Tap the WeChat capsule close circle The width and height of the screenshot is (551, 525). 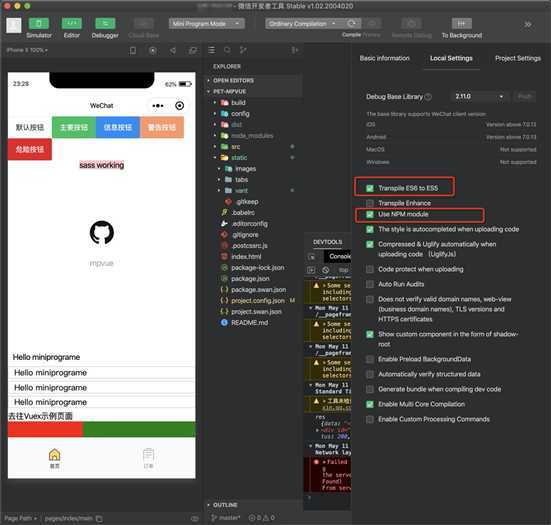click(180, 106)
